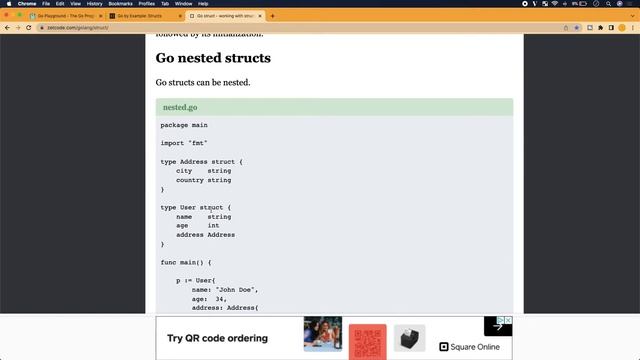Image resolution: width=640 pixels, height=360 pixels.
Task: Open a new tab with the plus button
Action: click(272, 16)
